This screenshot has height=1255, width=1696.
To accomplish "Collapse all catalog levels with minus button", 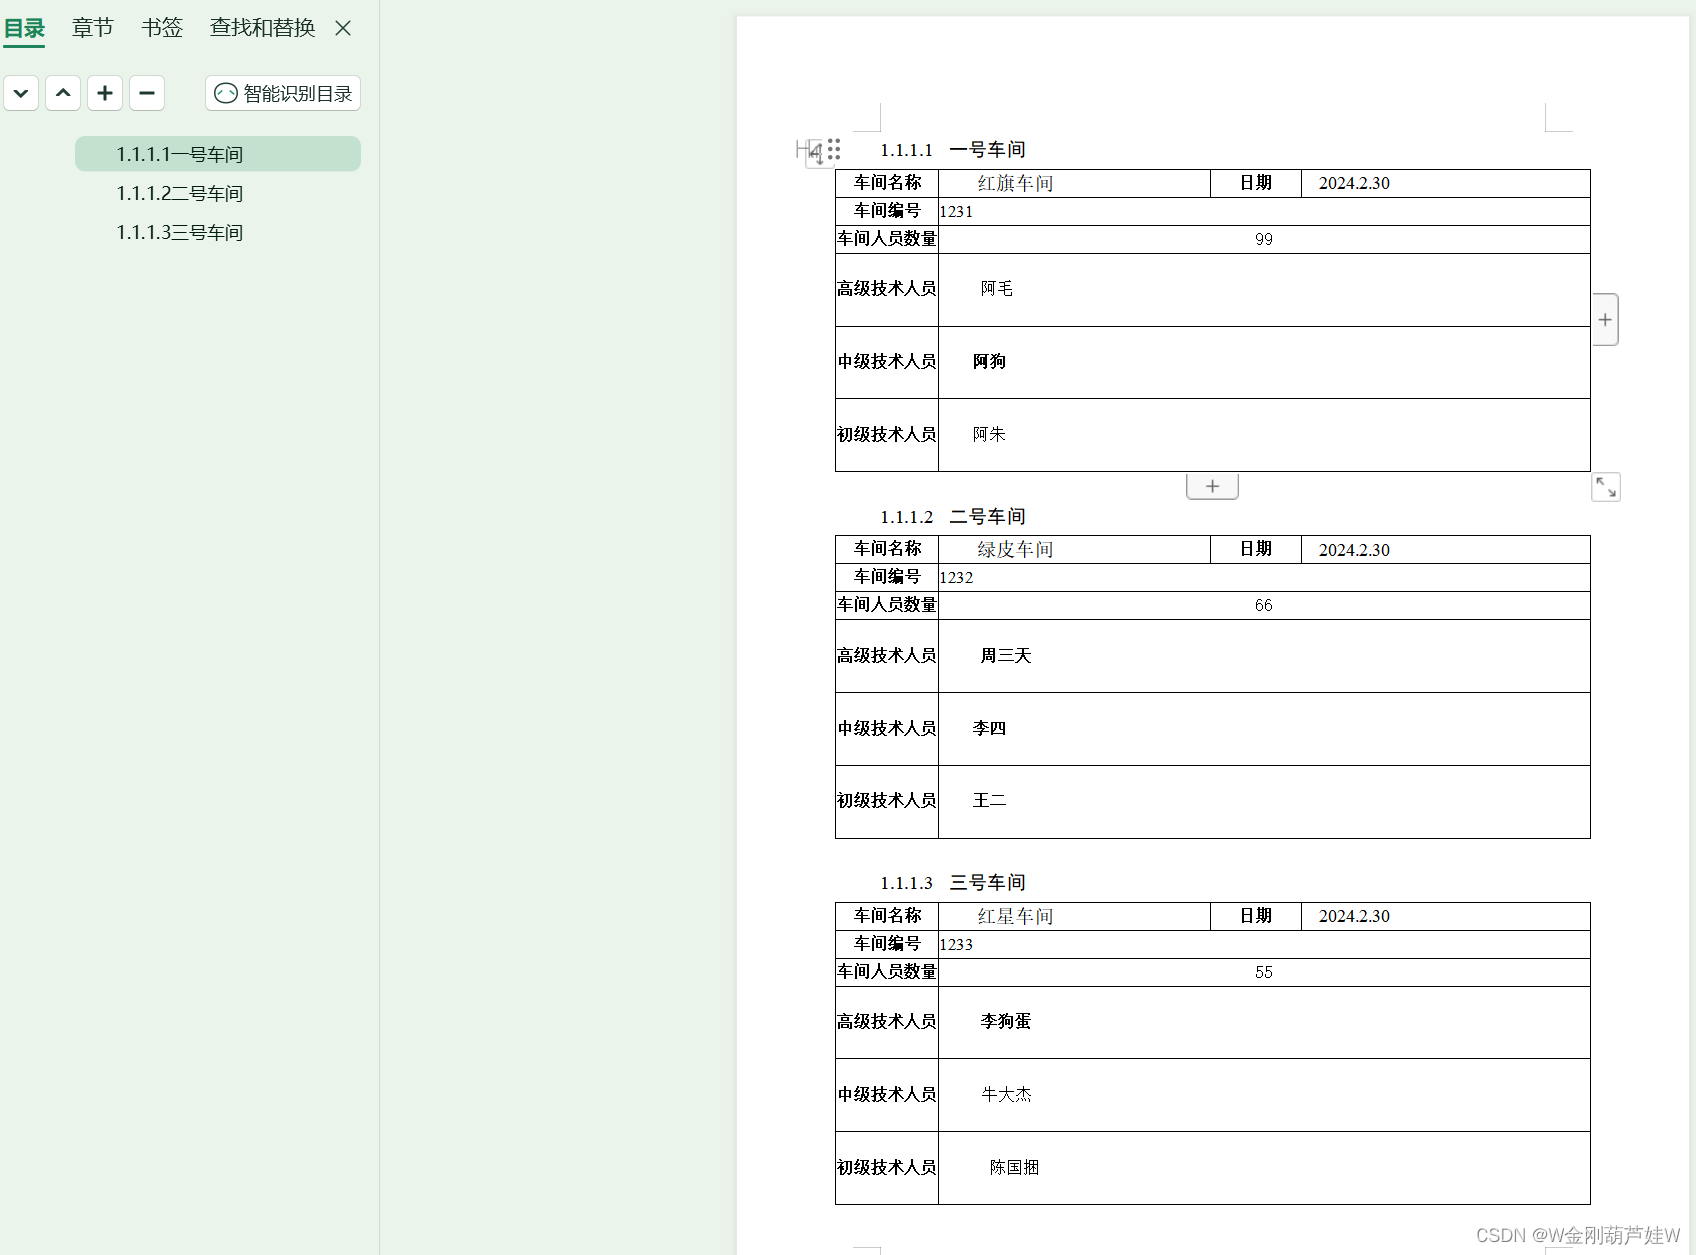I will (x=147, y=93).
